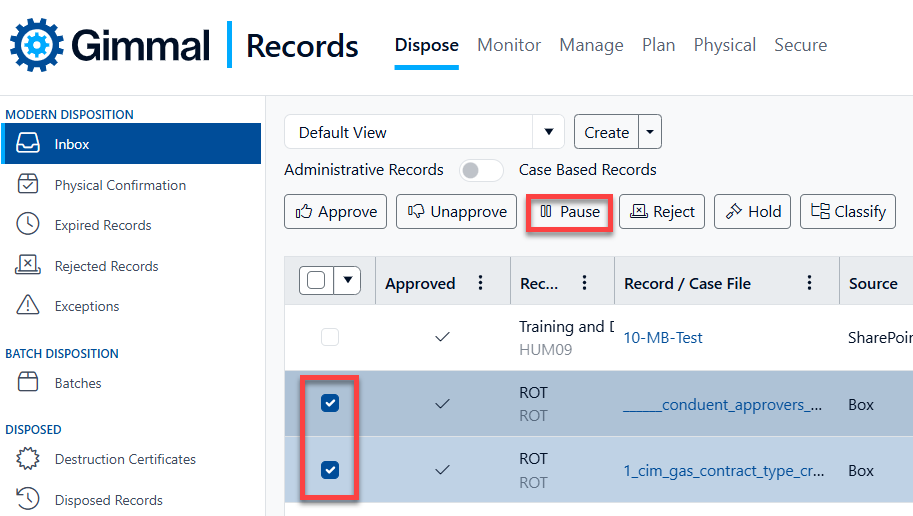The width and height of the screenshot is (913, 516).
Task: Check the select-all checkbox in header
Action: point(317,281)
